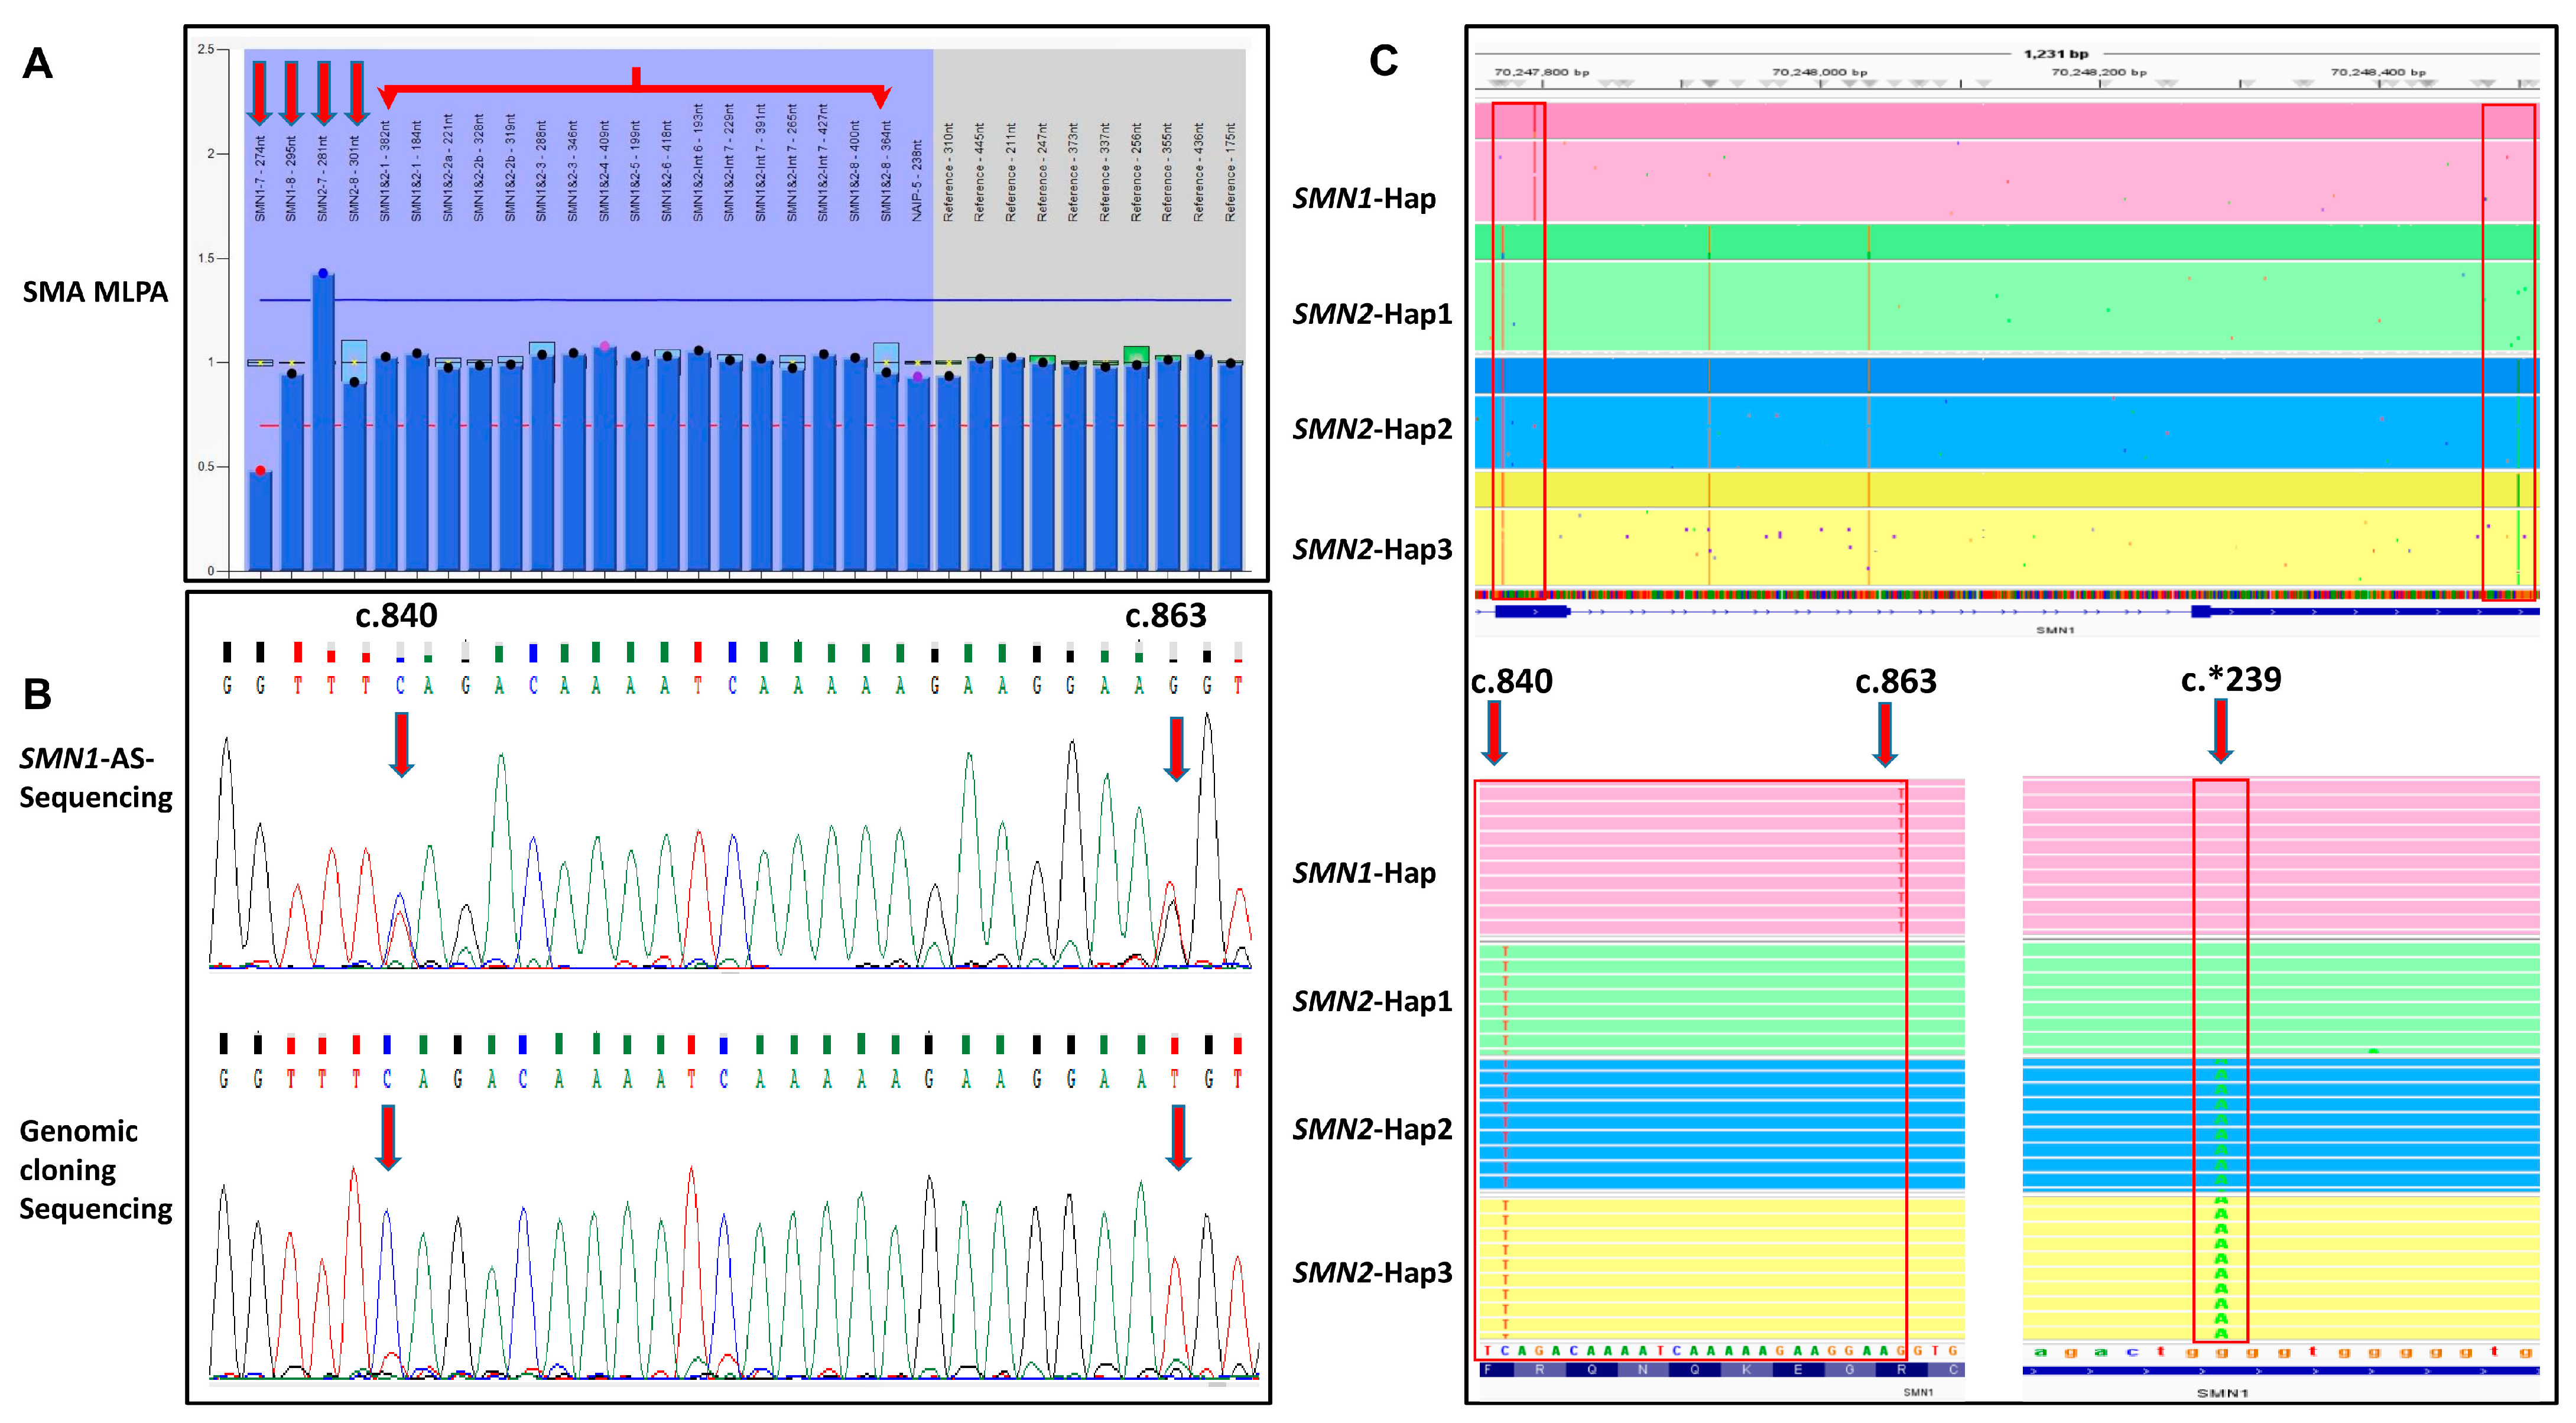This screenshot has width=2576, height=1423.
Task: Click the 'Reference - 175nt' probe label
Action: [x=1230, y=172]
